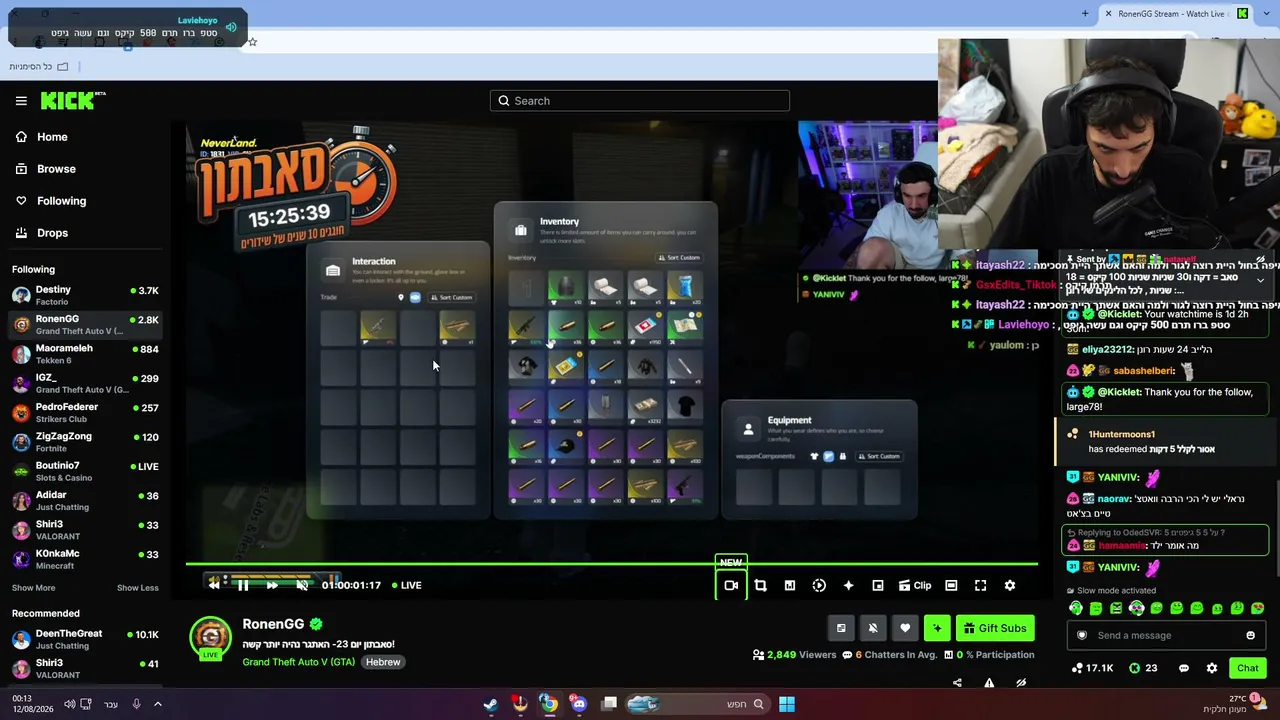This screenshot has height=720, width=1280.
Task: Click RonenGG's channel avatar
Action: [x=210, y=638]
